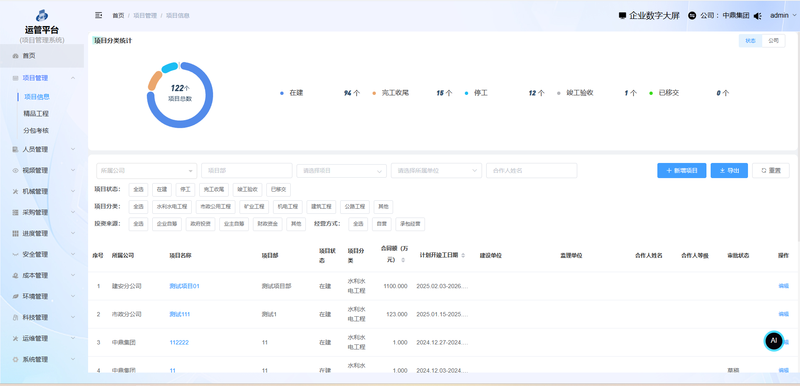Filter 投资来源 by 企业自筹
This screenshot has width=800, height=386.
(x=167, y=223)
